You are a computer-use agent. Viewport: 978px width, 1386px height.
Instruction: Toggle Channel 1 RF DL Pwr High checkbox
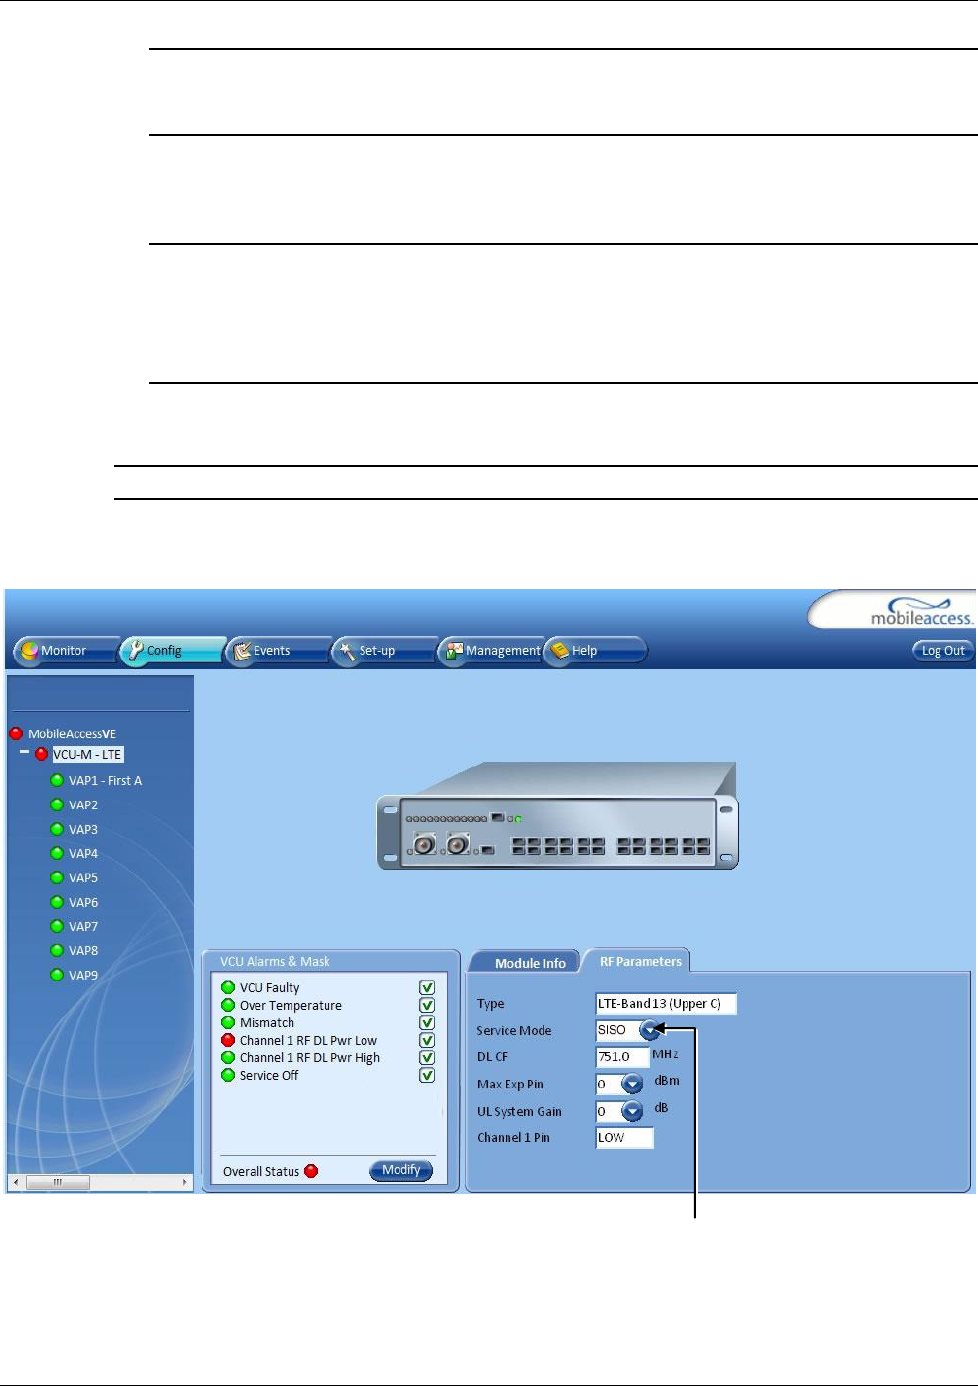[x=427, y=1058]
